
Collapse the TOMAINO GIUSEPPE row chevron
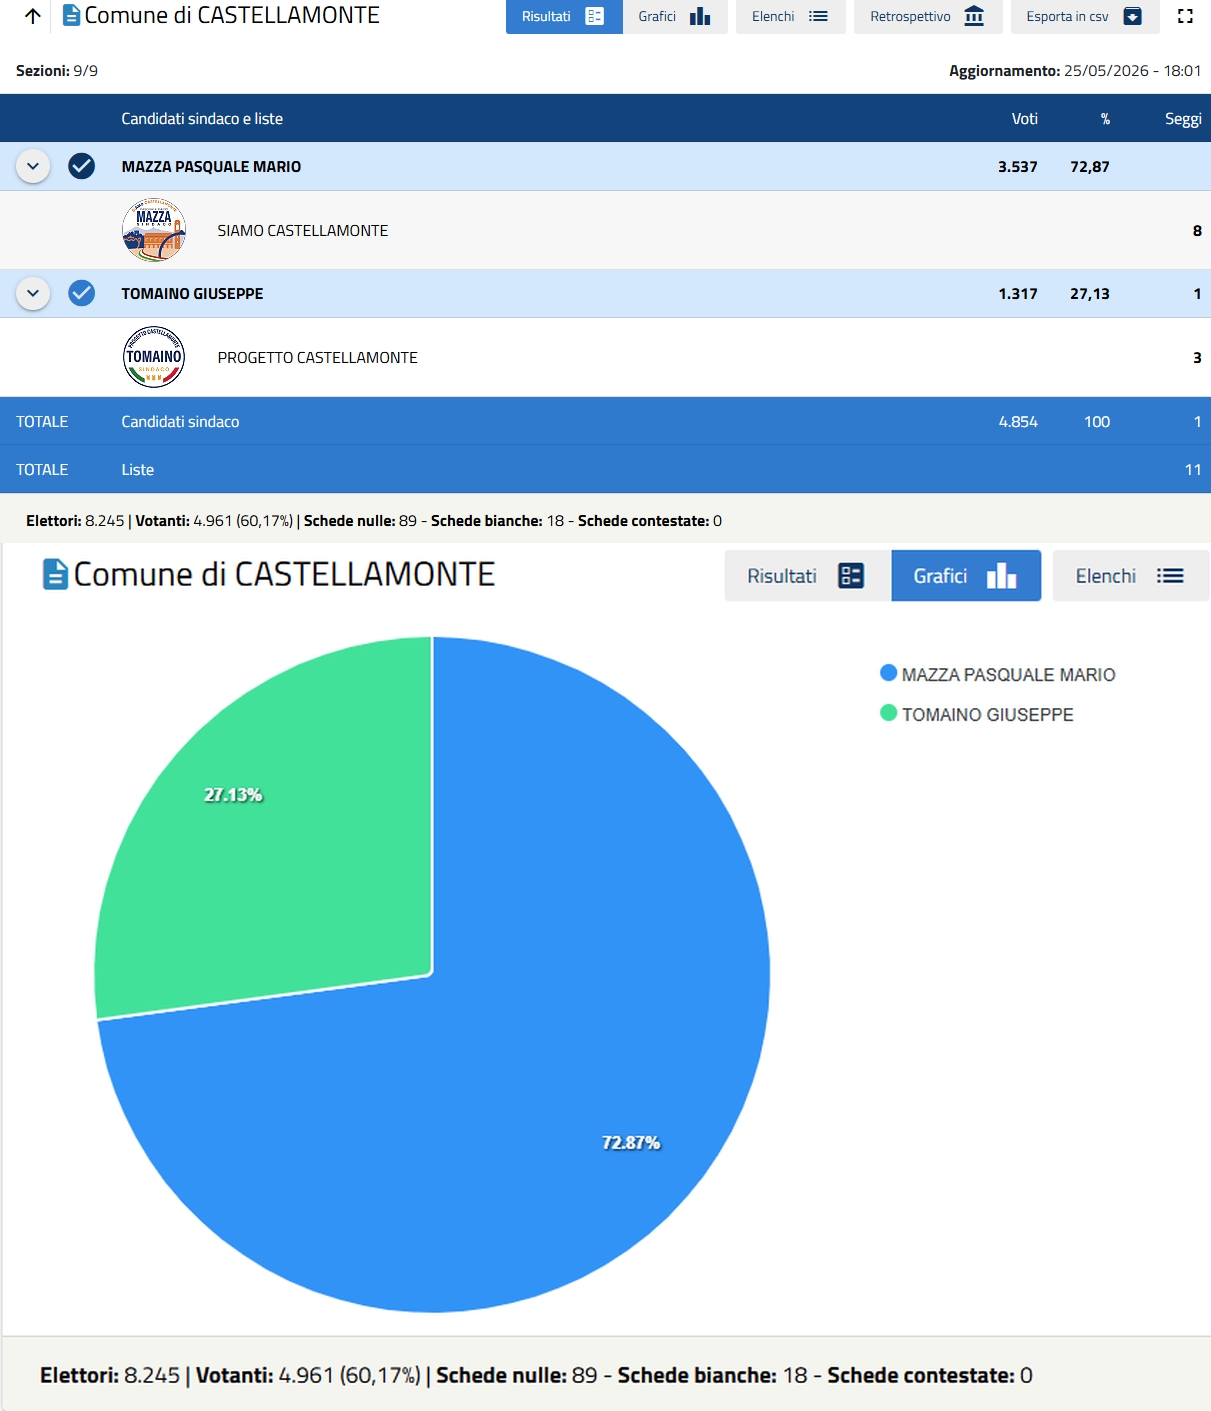(x=33, y=293)
